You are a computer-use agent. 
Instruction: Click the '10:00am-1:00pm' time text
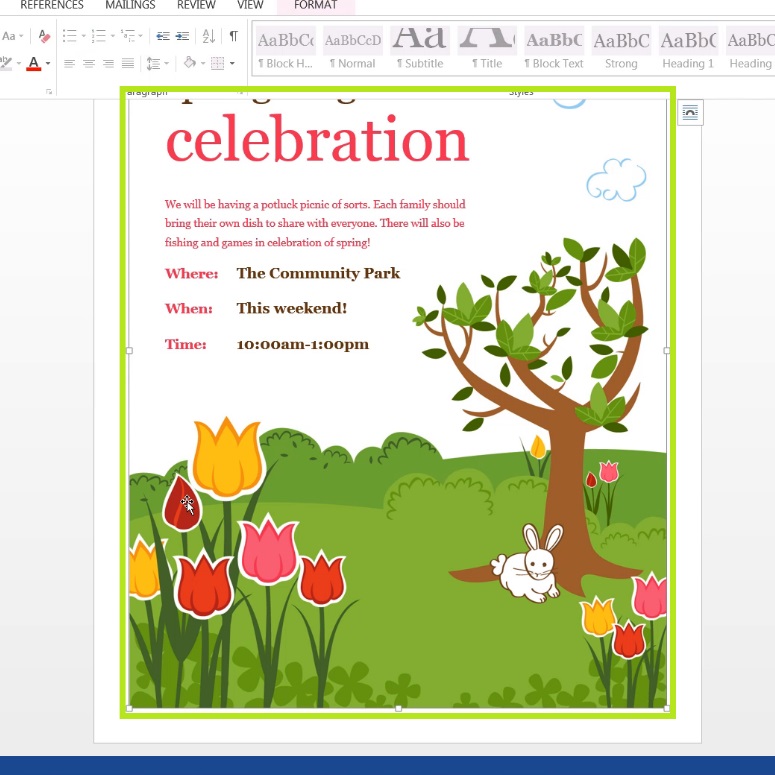click(302, 344)
